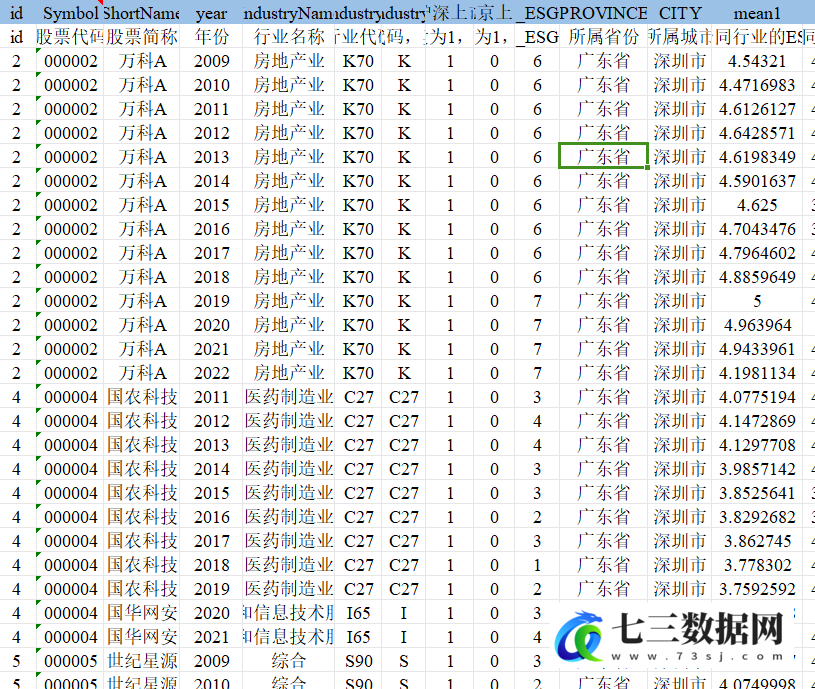The width and height of the screenshot is (815, 689).
Task: Select id cell 4 in 2019 row
Action: [17, 589]
